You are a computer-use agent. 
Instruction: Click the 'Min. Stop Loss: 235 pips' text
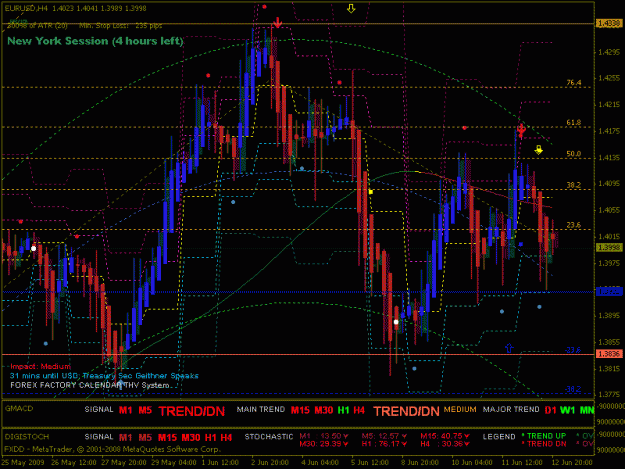[x=121, y=26]
